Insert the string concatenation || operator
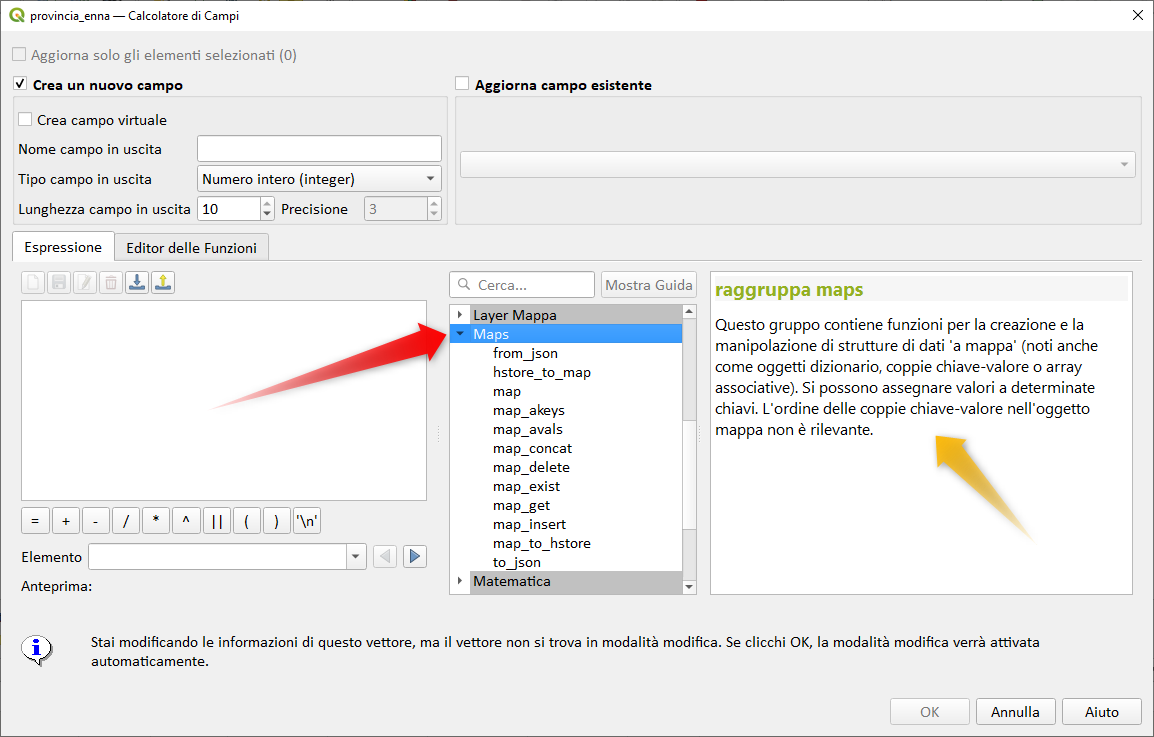 [x=216, y=521]
